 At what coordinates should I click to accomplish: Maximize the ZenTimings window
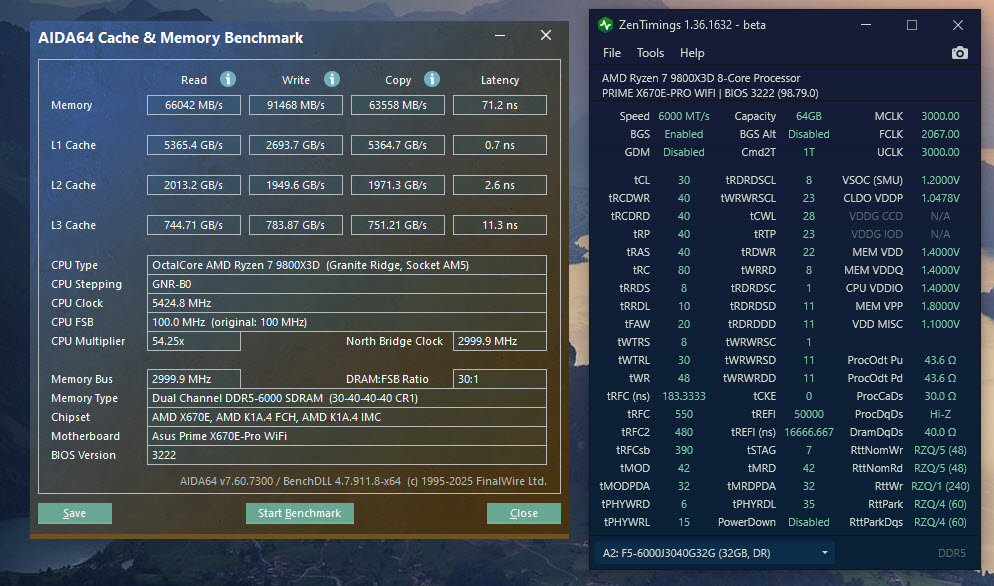tap(912, 25)
